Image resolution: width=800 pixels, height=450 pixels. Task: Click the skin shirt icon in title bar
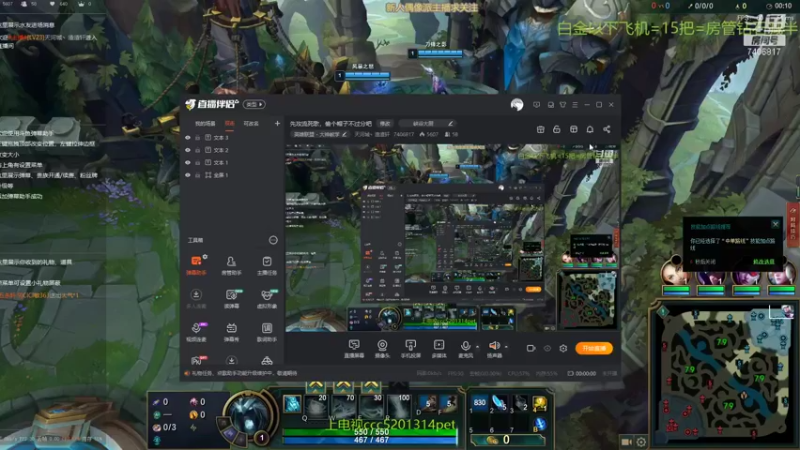pyautogui.click(x=563, y=105)
